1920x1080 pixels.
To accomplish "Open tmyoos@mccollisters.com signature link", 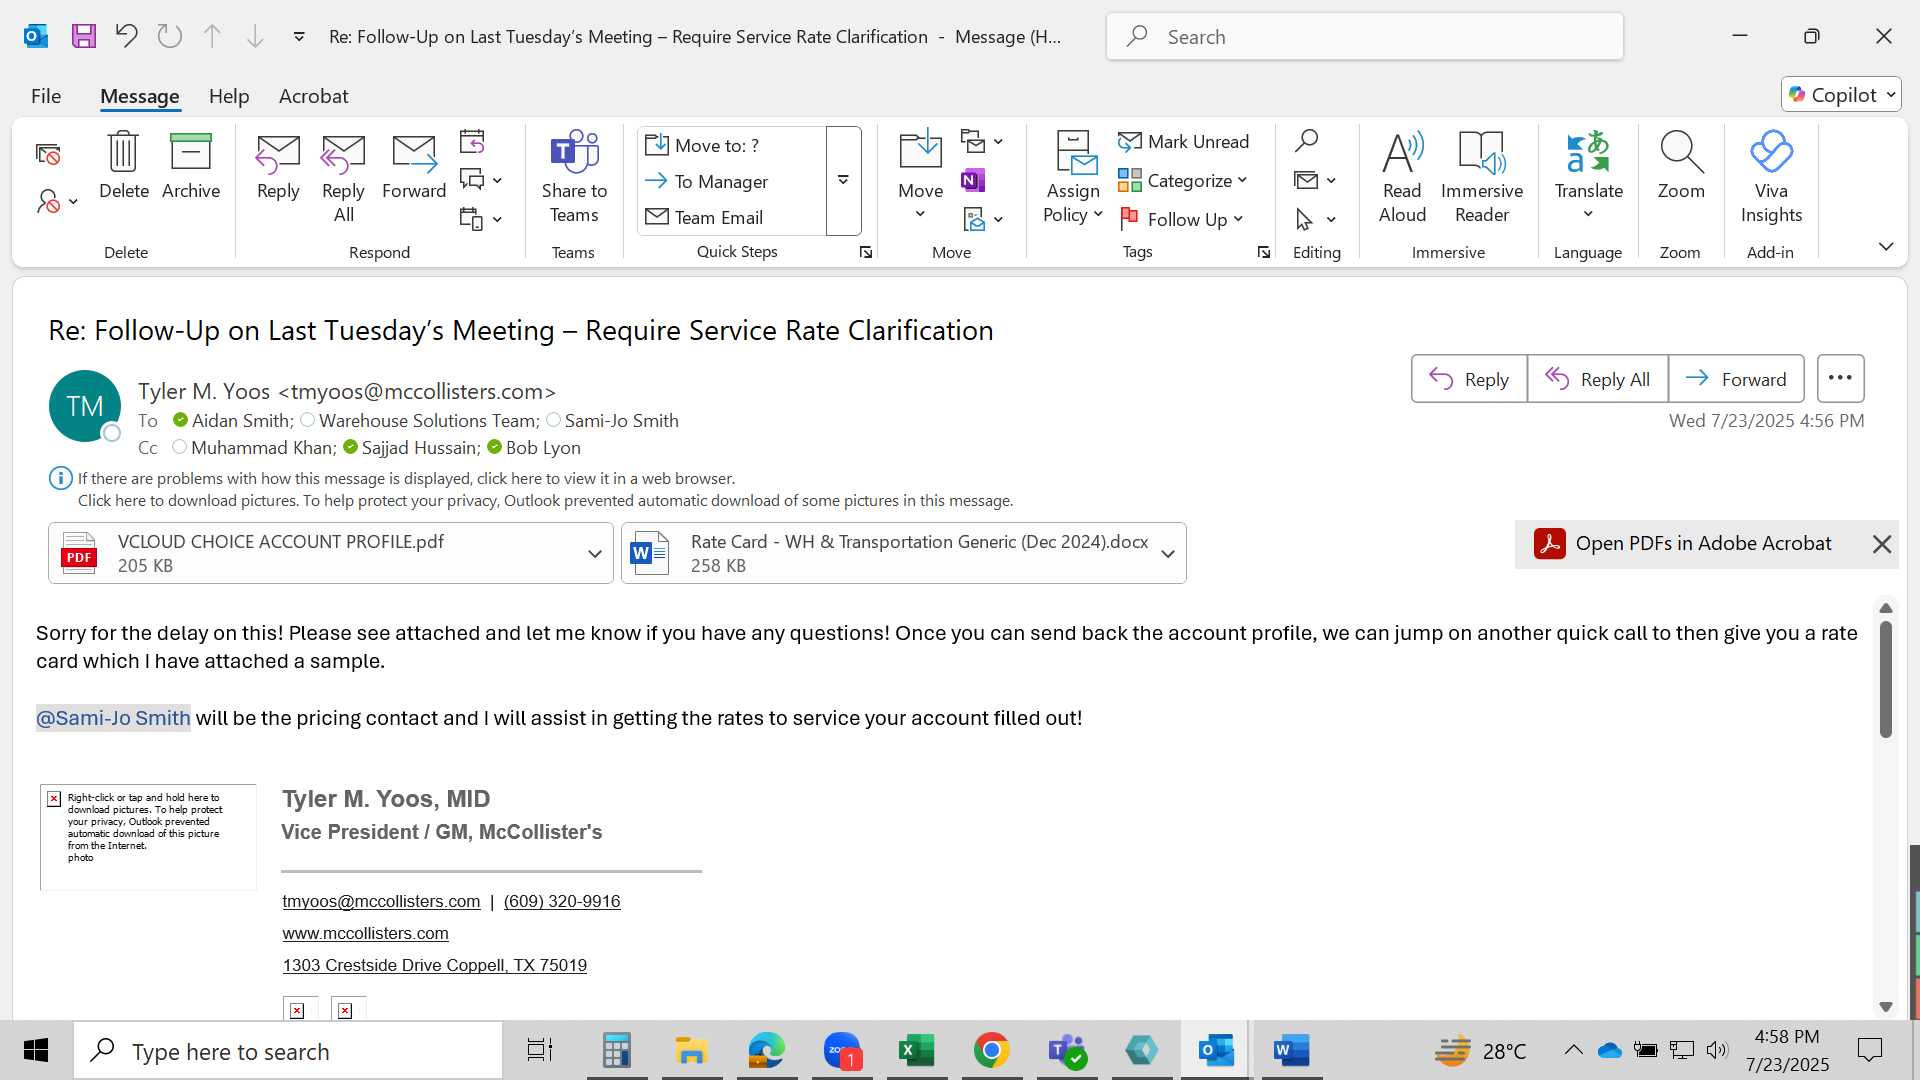I will tap(381, 901).
